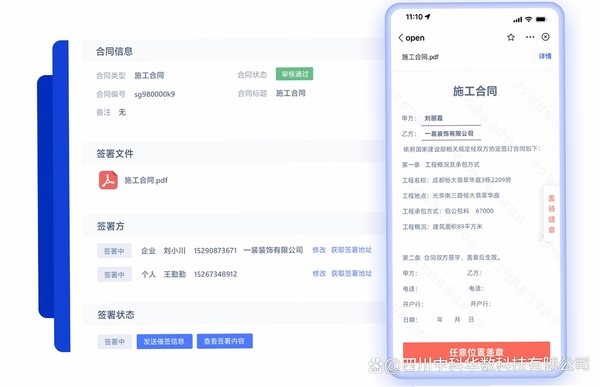Tap the 工程承包方式 line on phone

click(x=448, y=211)
